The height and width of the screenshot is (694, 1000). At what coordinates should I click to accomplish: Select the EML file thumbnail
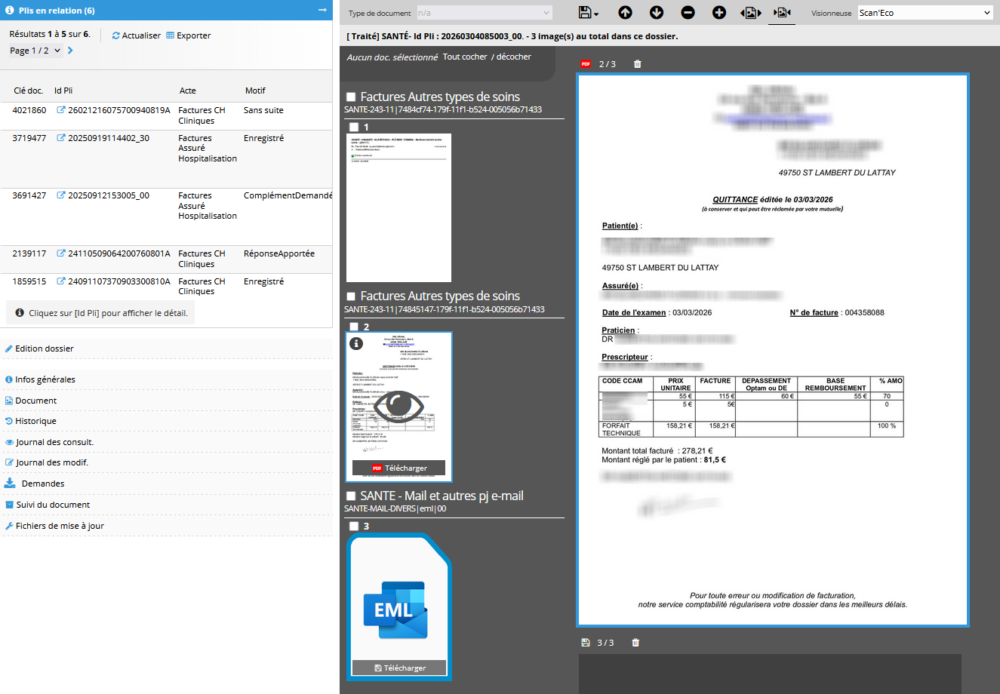click(399, 600)
